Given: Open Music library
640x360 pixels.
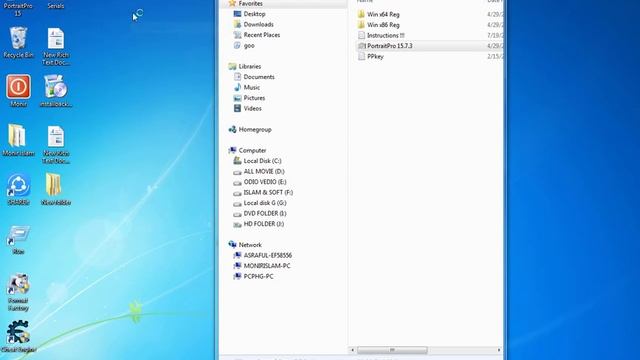Looking at the screenshot, I should 247,87.
